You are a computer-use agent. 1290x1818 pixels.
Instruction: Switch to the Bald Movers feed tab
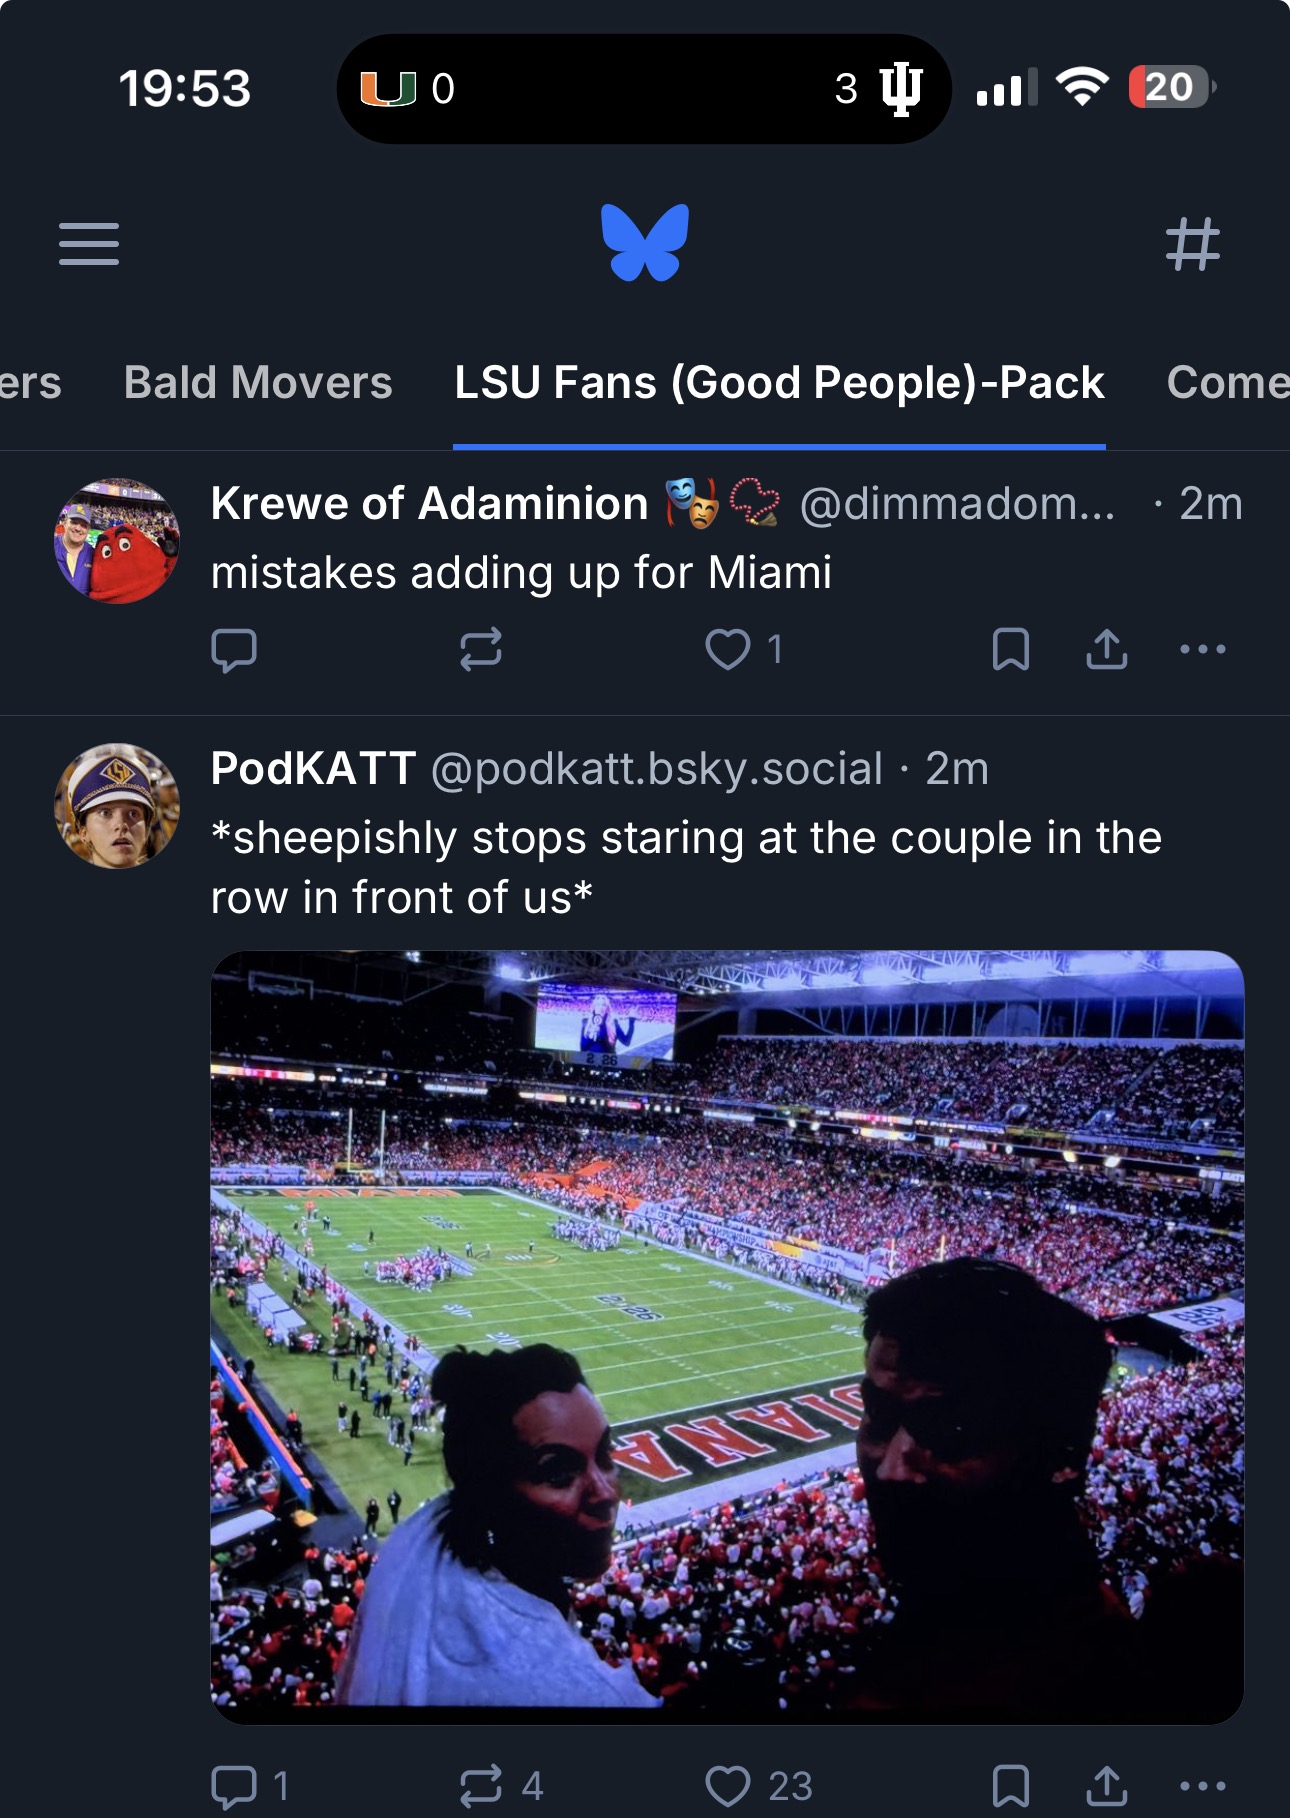coord(258,383)
